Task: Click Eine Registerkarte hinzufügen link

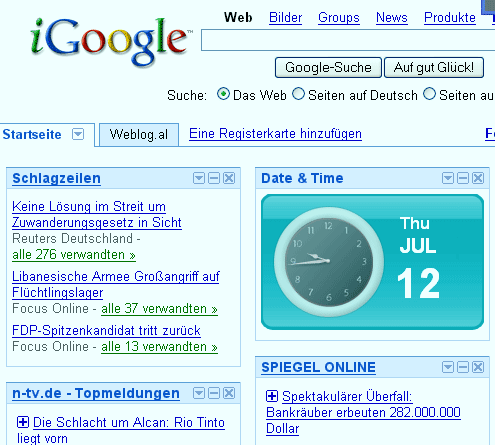Action: pos(275,134)
